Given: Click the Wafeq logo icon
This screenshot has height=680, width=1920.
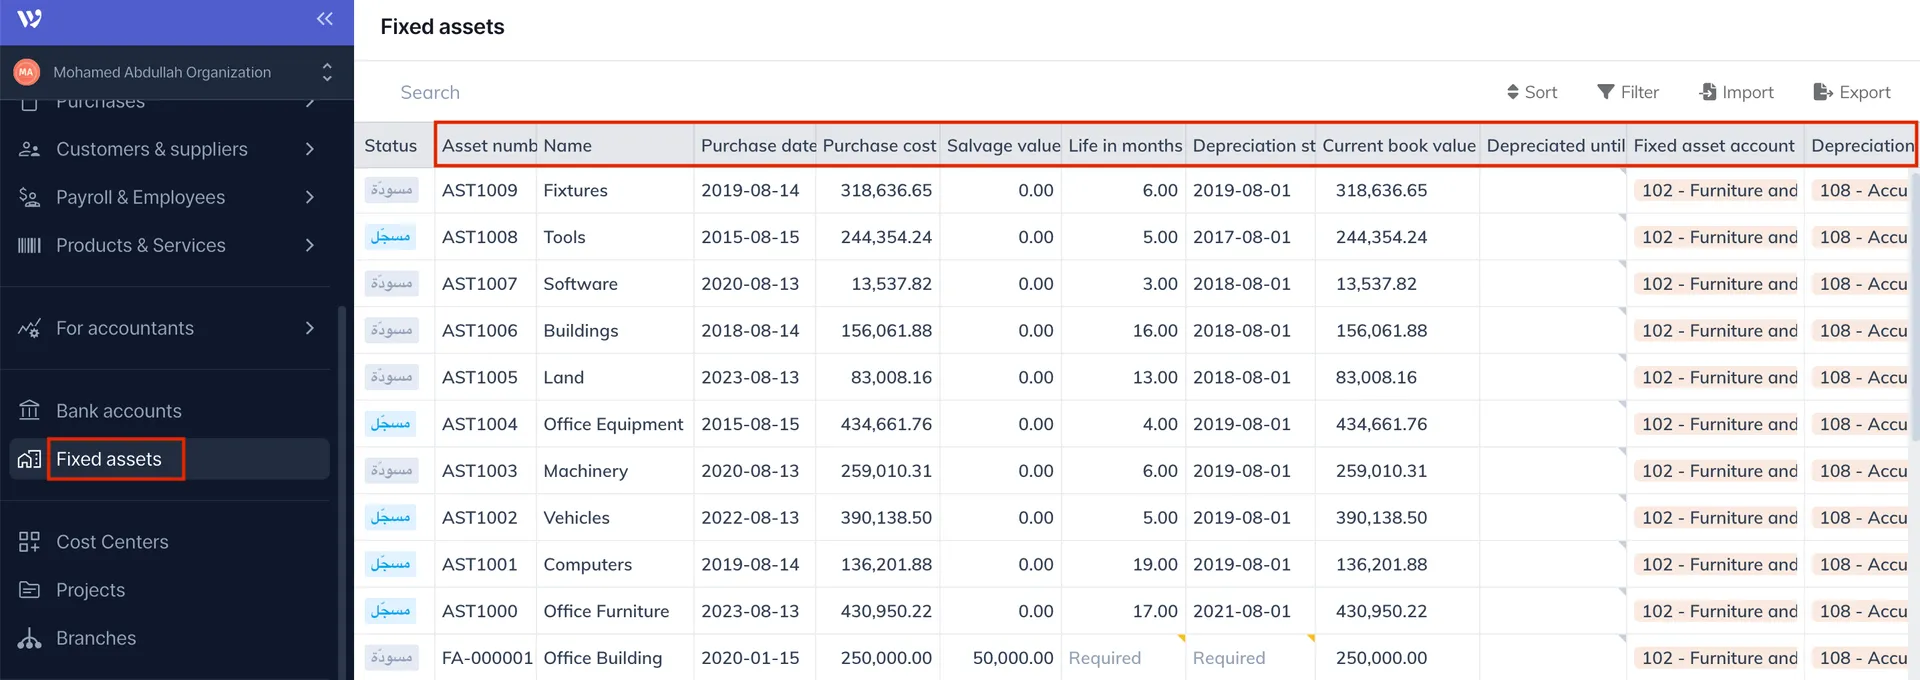Looking at the screenshot, I should point(29,19).
